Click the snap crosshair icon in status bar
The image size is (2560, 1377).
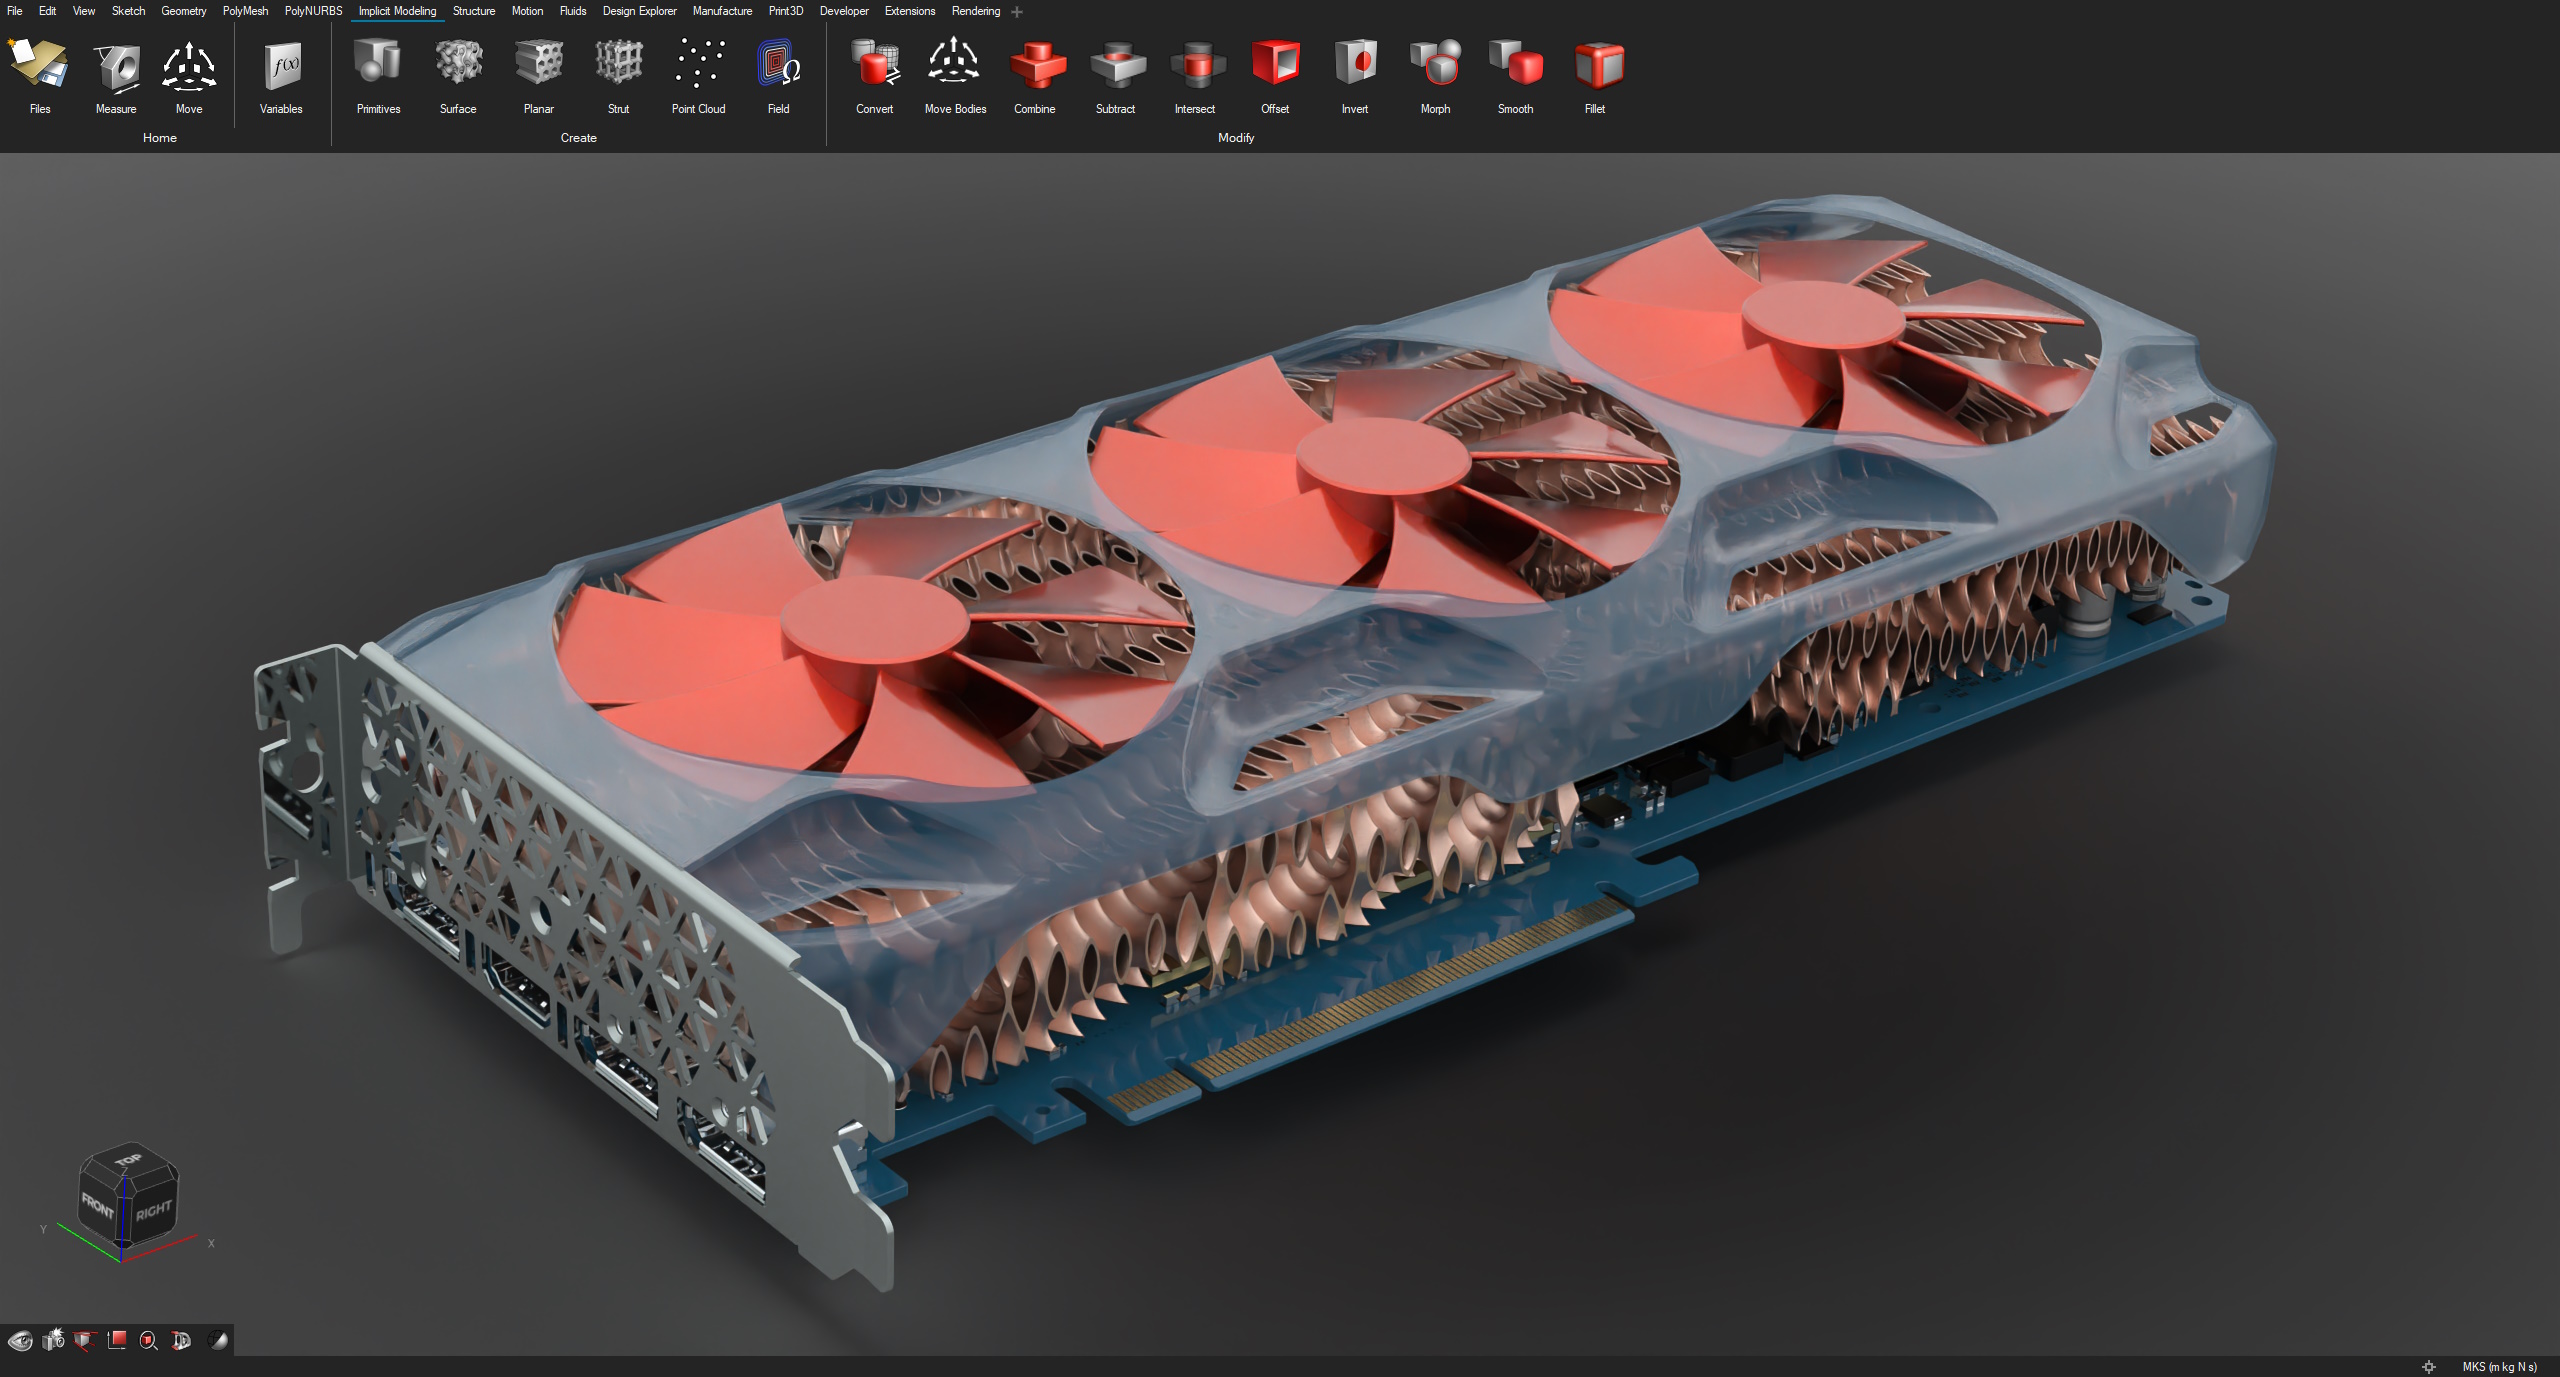[2429, 1367]
